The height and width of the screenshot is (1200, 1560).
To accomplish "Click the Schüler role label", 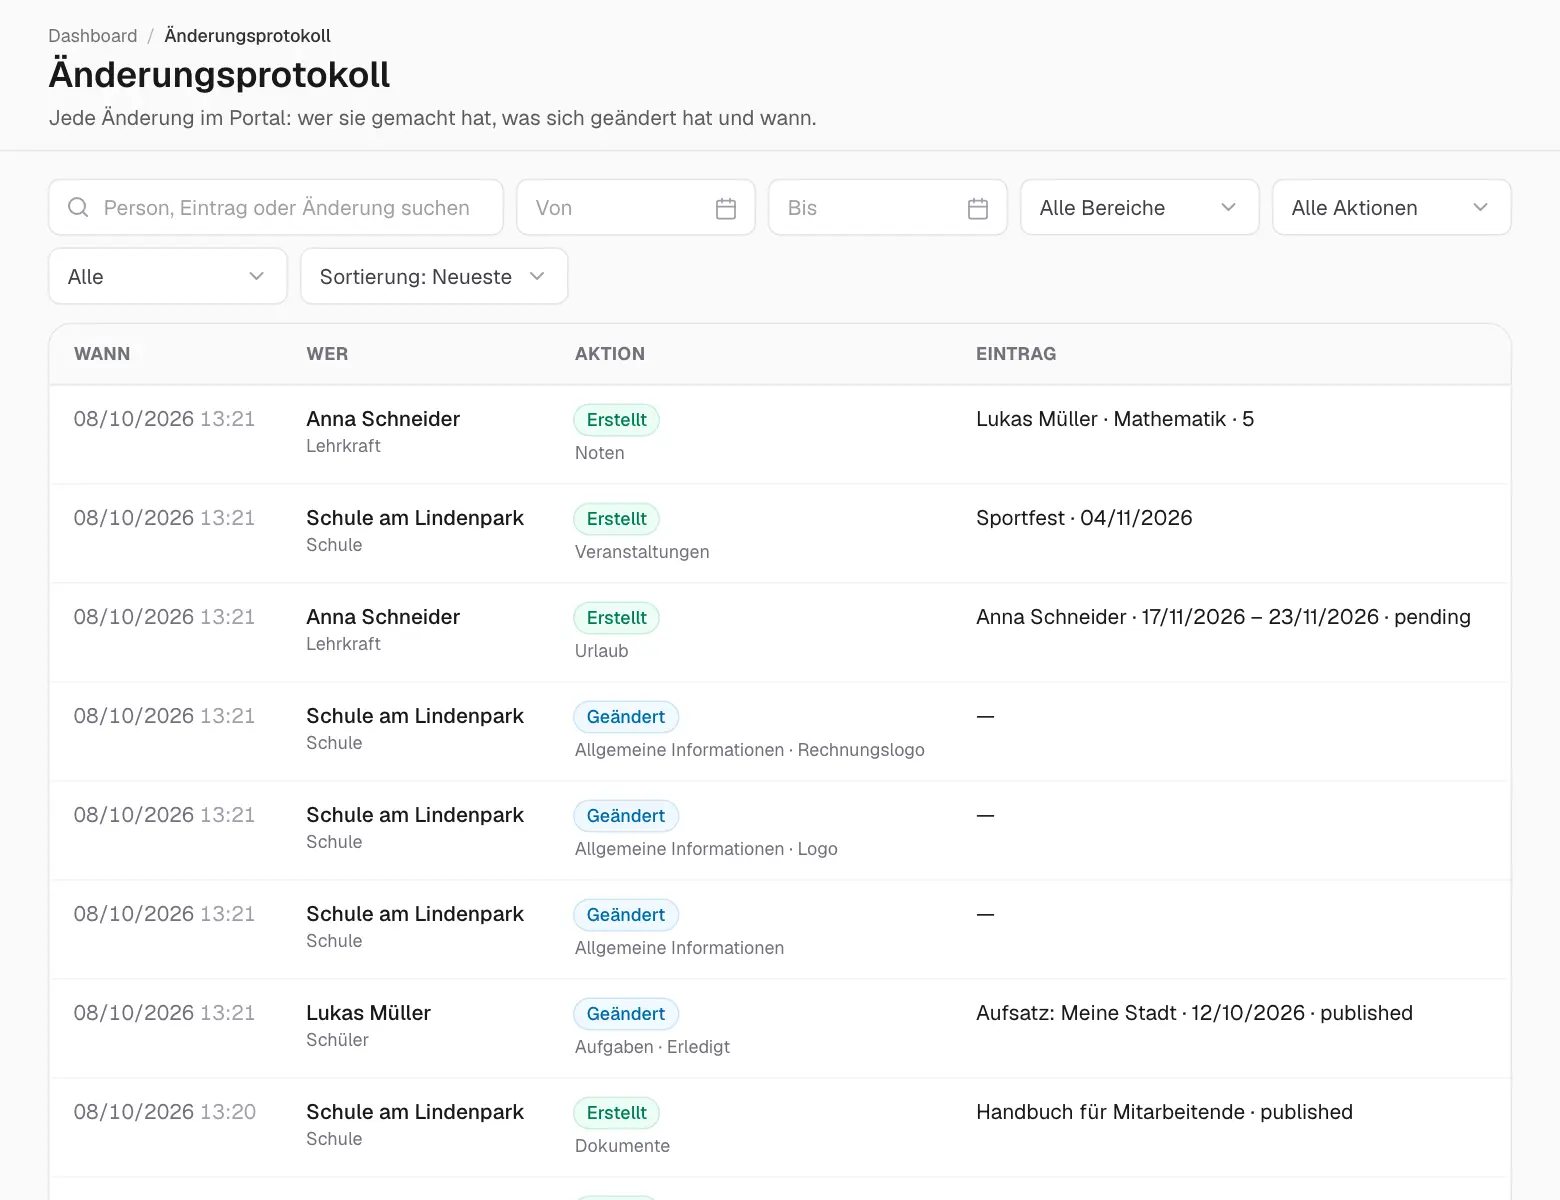I will point(337,1040).
